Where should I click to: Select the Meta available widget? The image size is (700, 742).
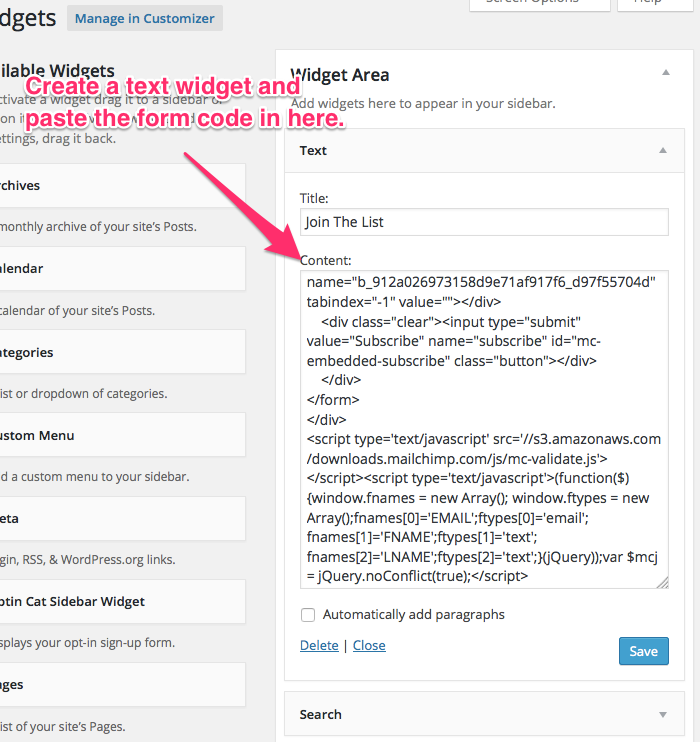tap(120, 519)
